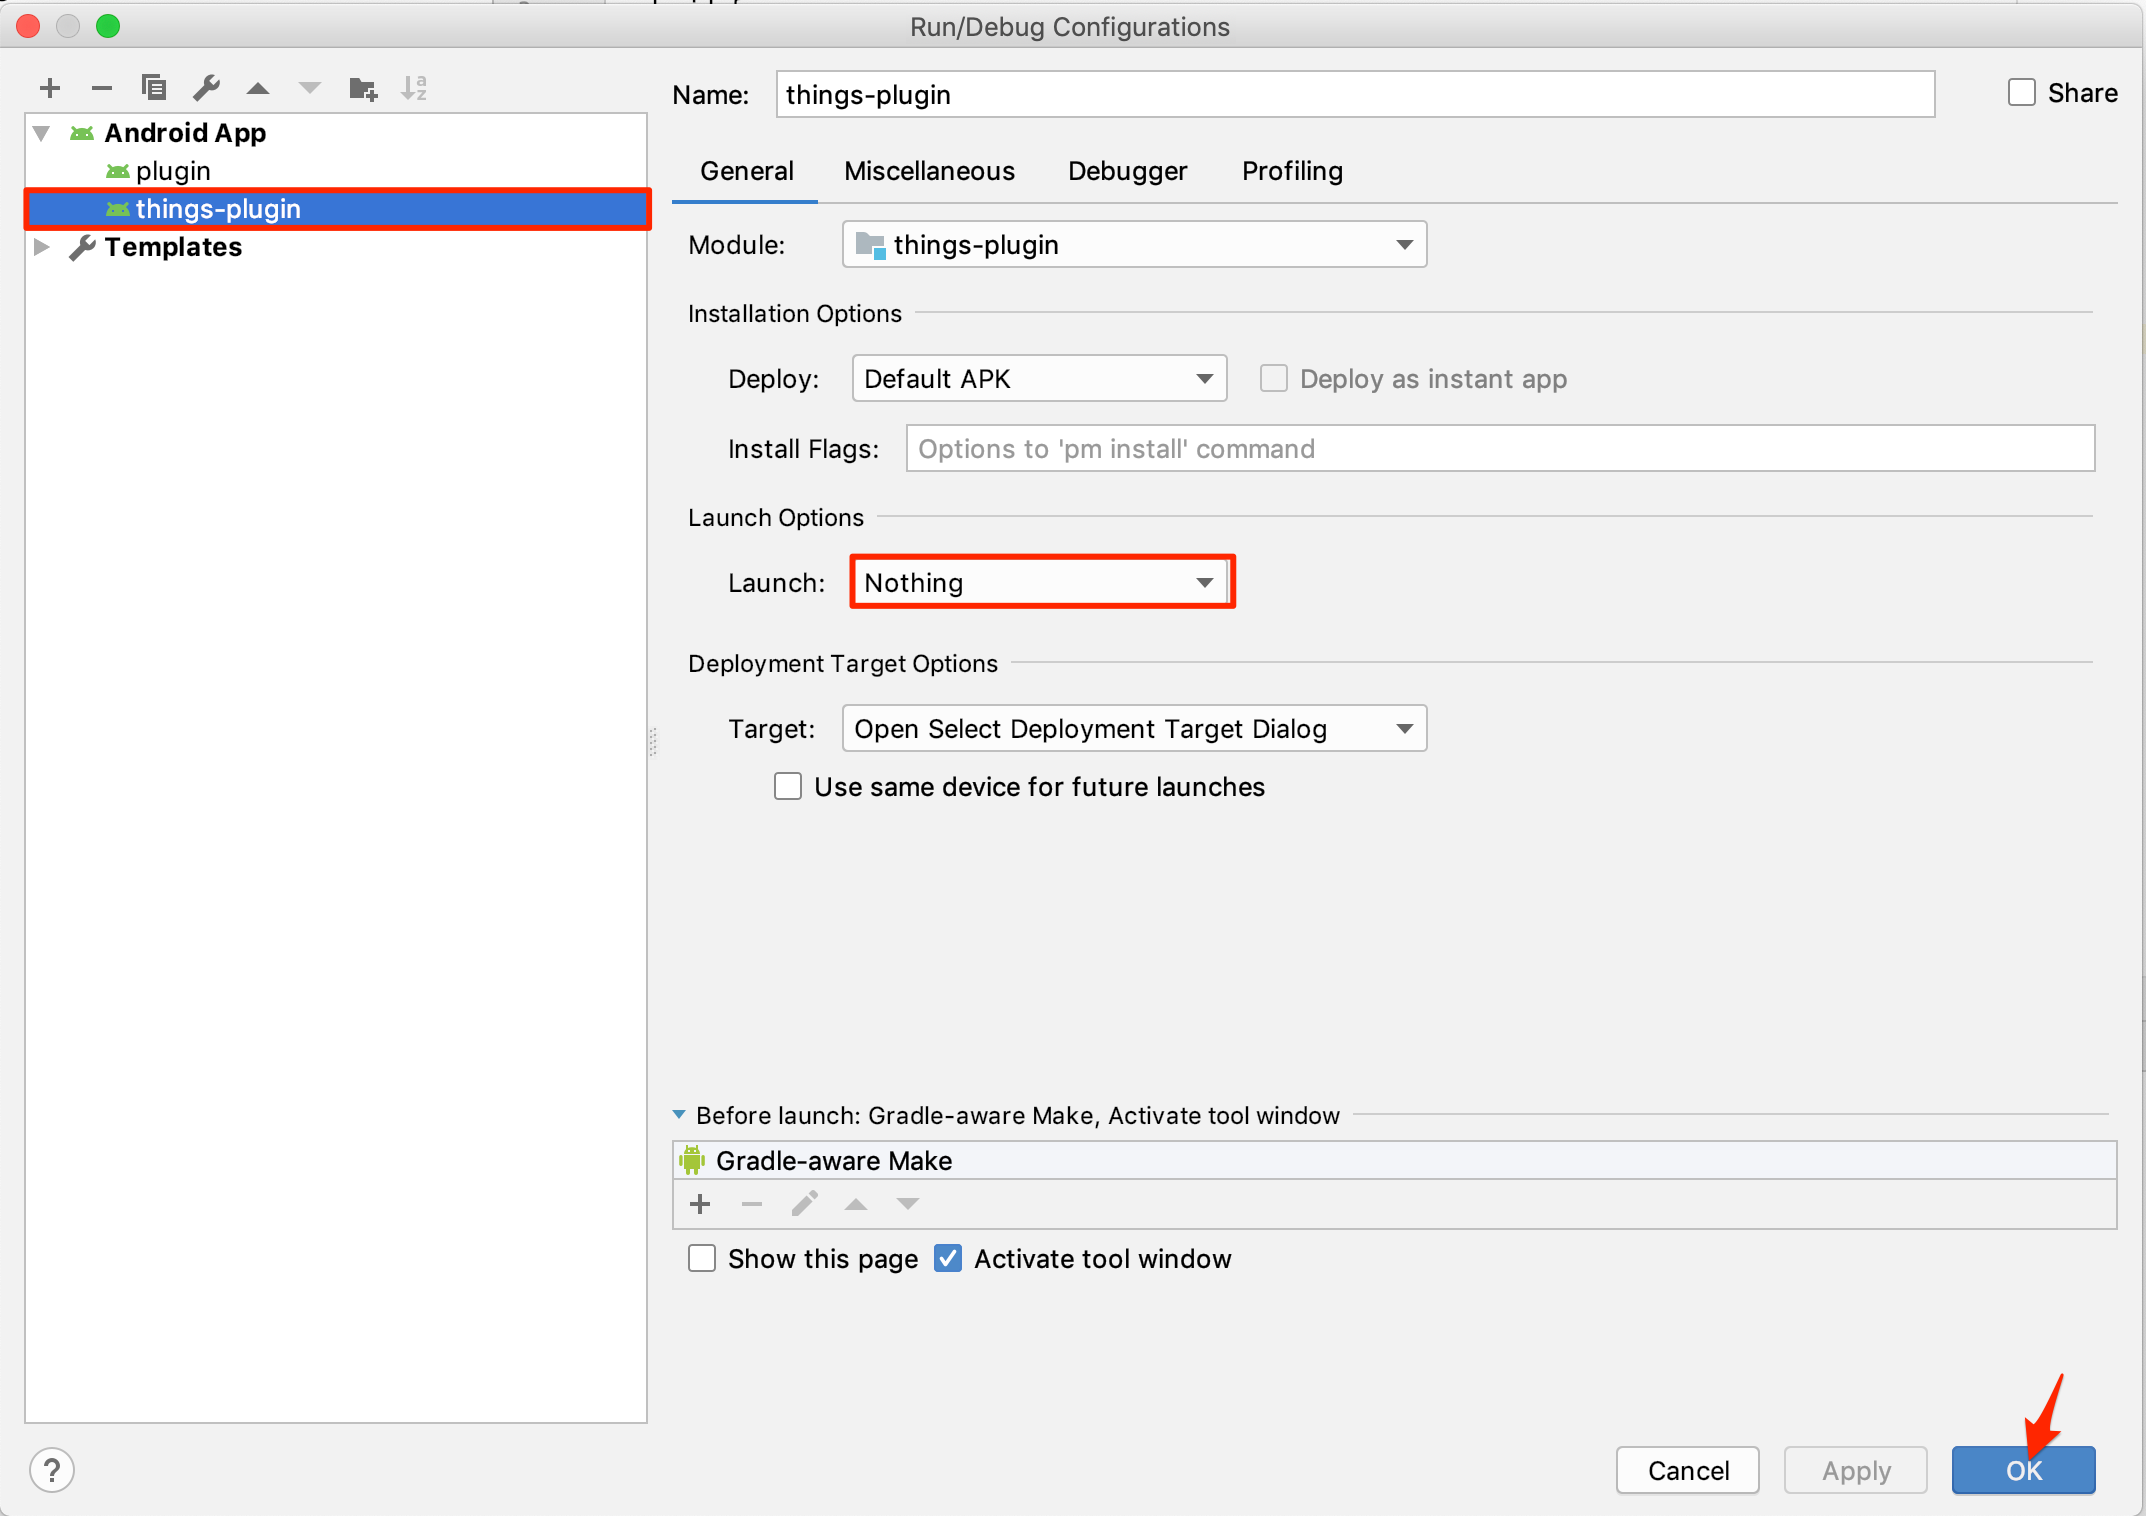Open the Launch dropdown showing Nothing
Screen dimensions: 2146x1516
[x=1041, y=582]
